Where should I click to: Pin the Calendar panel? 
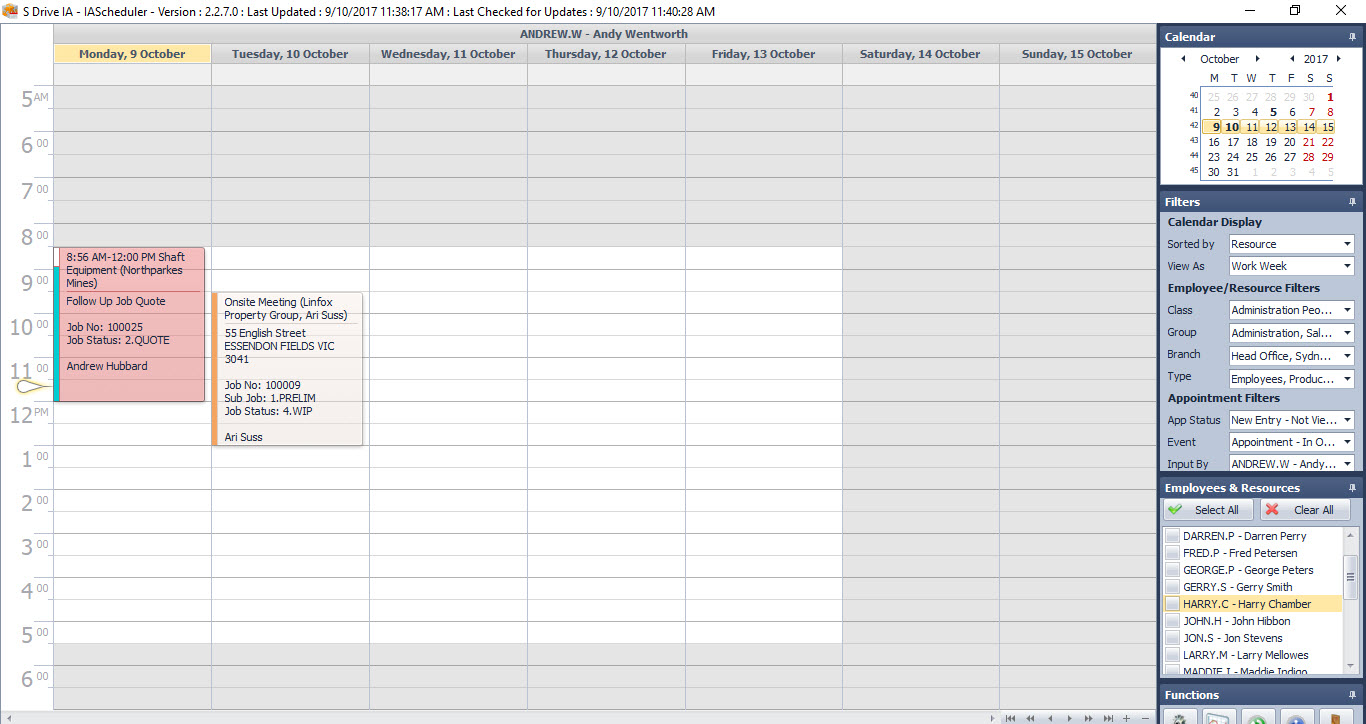pyautogui.click(x=1352, y=37)
